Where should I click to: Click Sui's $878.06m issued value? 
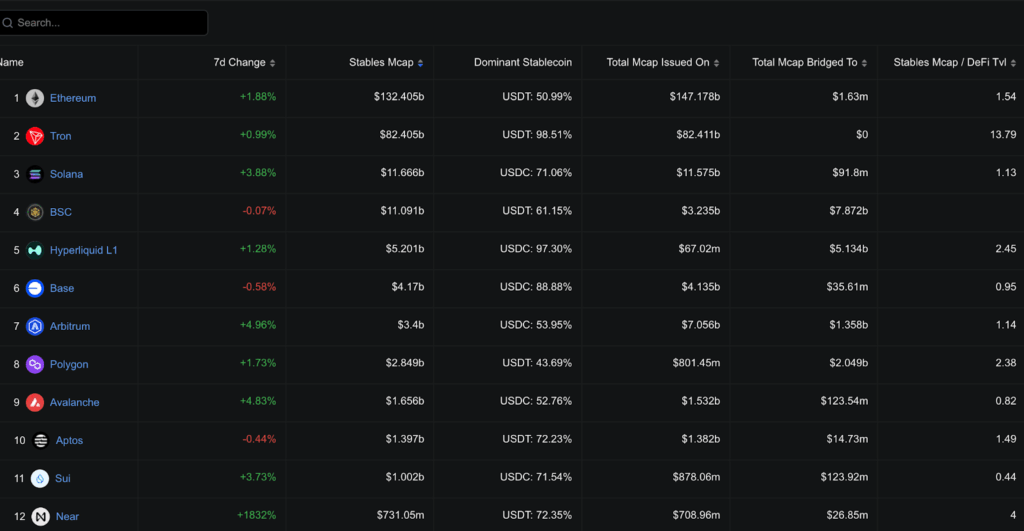pyautogui.click(x=696, y=477)
